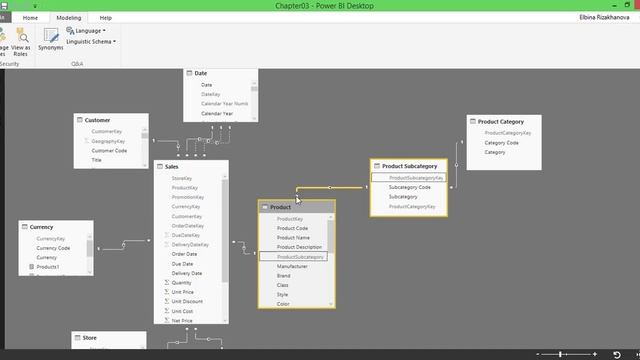This screenshot has height=360, width=640.
Task: Click the zoom slider handle
Action: [561, 354]
